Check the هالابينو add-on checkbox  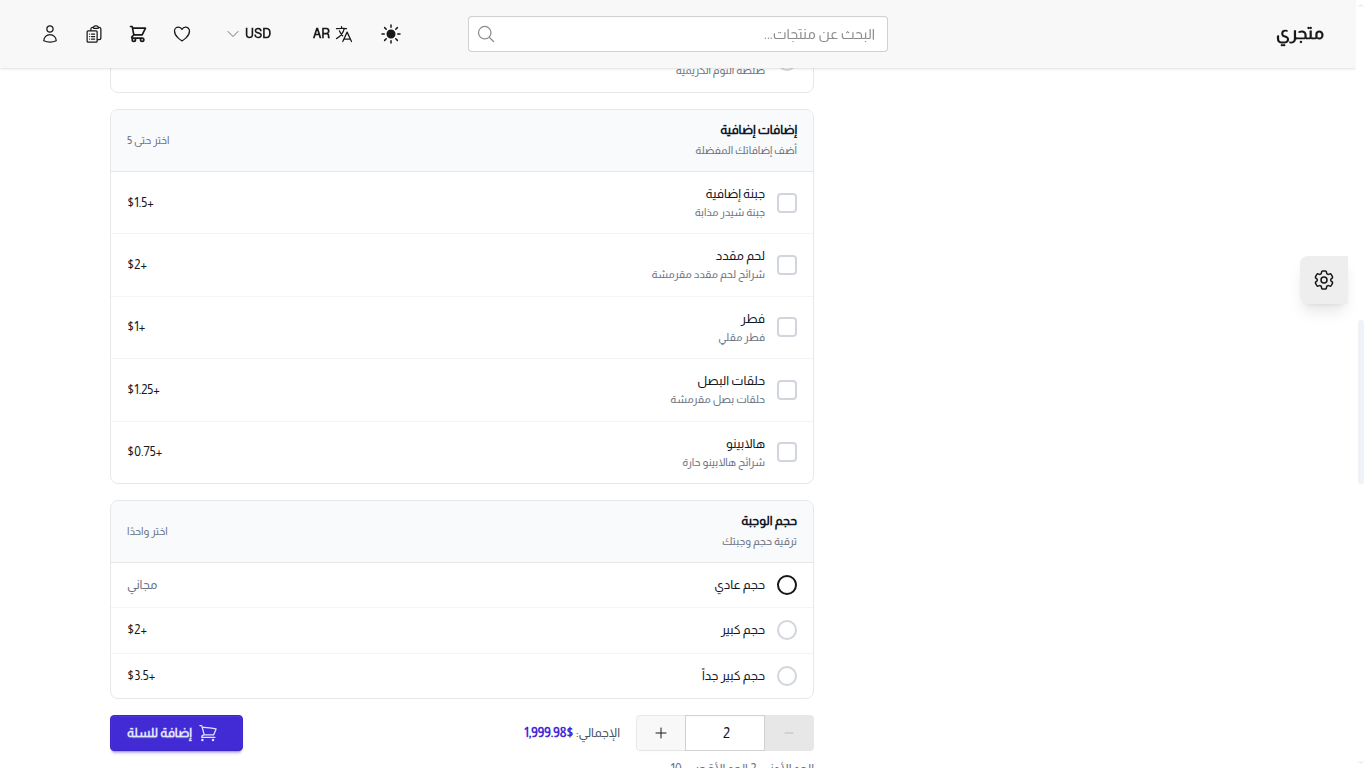click(x=787, y=451)
